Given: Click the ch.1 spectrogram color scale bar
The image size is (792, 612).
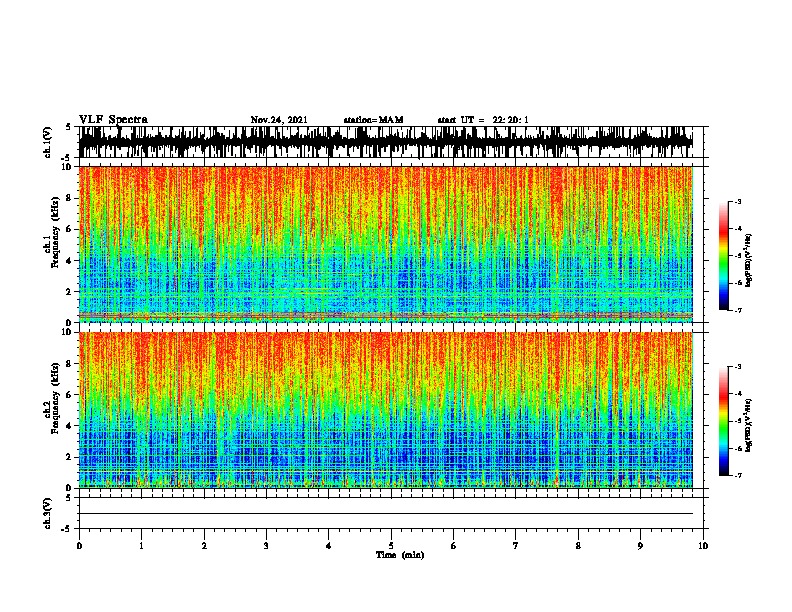Looking at the screenshot, I should [x=724, y=256].
